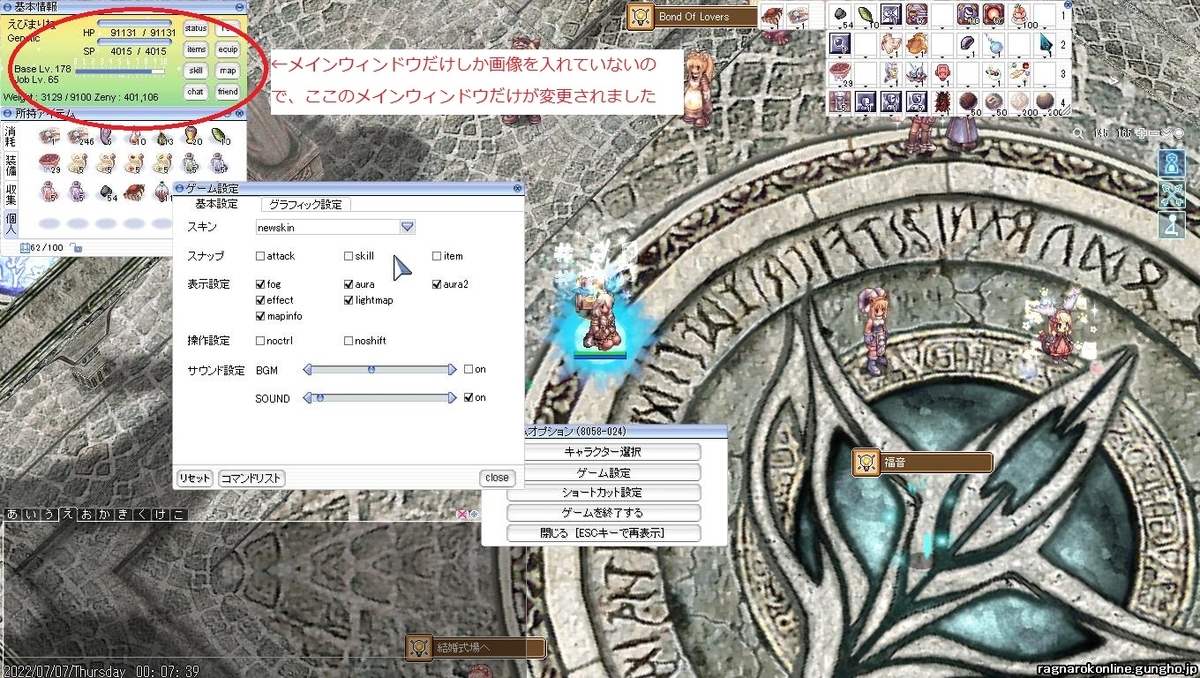The height and width of the screenshot is (678, 1200).
Task: Click the crossed-arrows blue icon on right edge
Action: point(1172,194)
